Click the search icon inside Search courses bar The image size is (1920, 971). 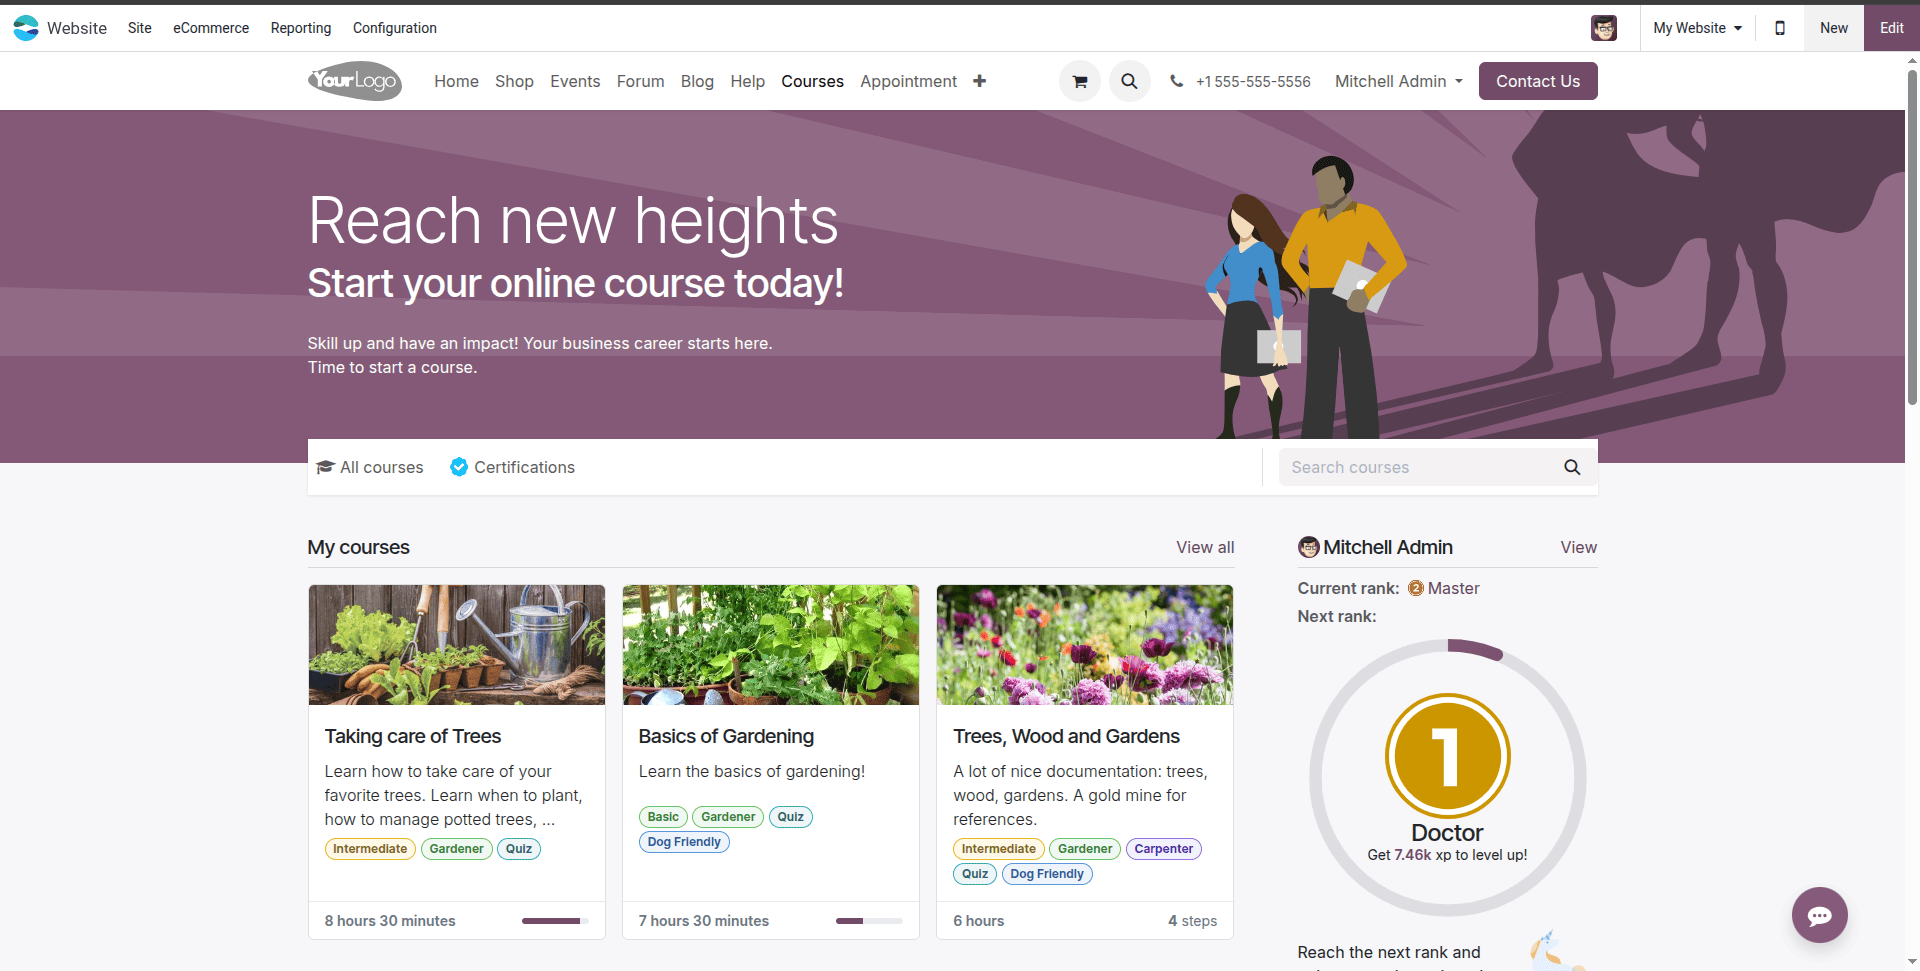click(x=1571, y=467)
